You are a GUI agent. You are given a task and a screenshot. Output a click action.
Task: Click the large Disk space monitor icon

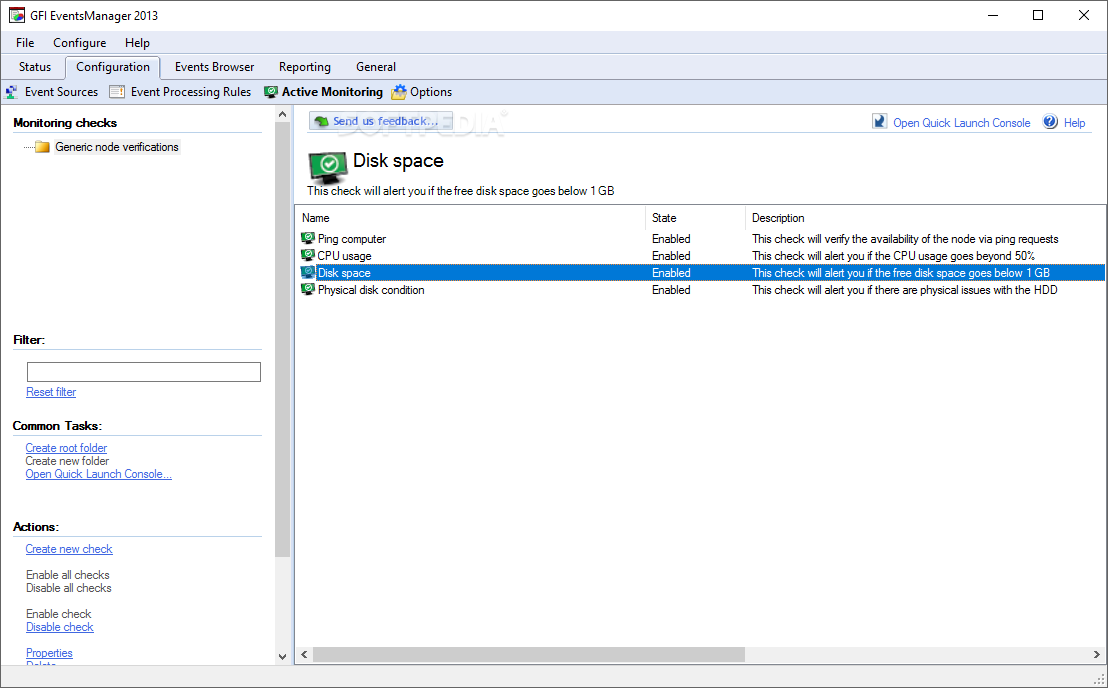328,167
